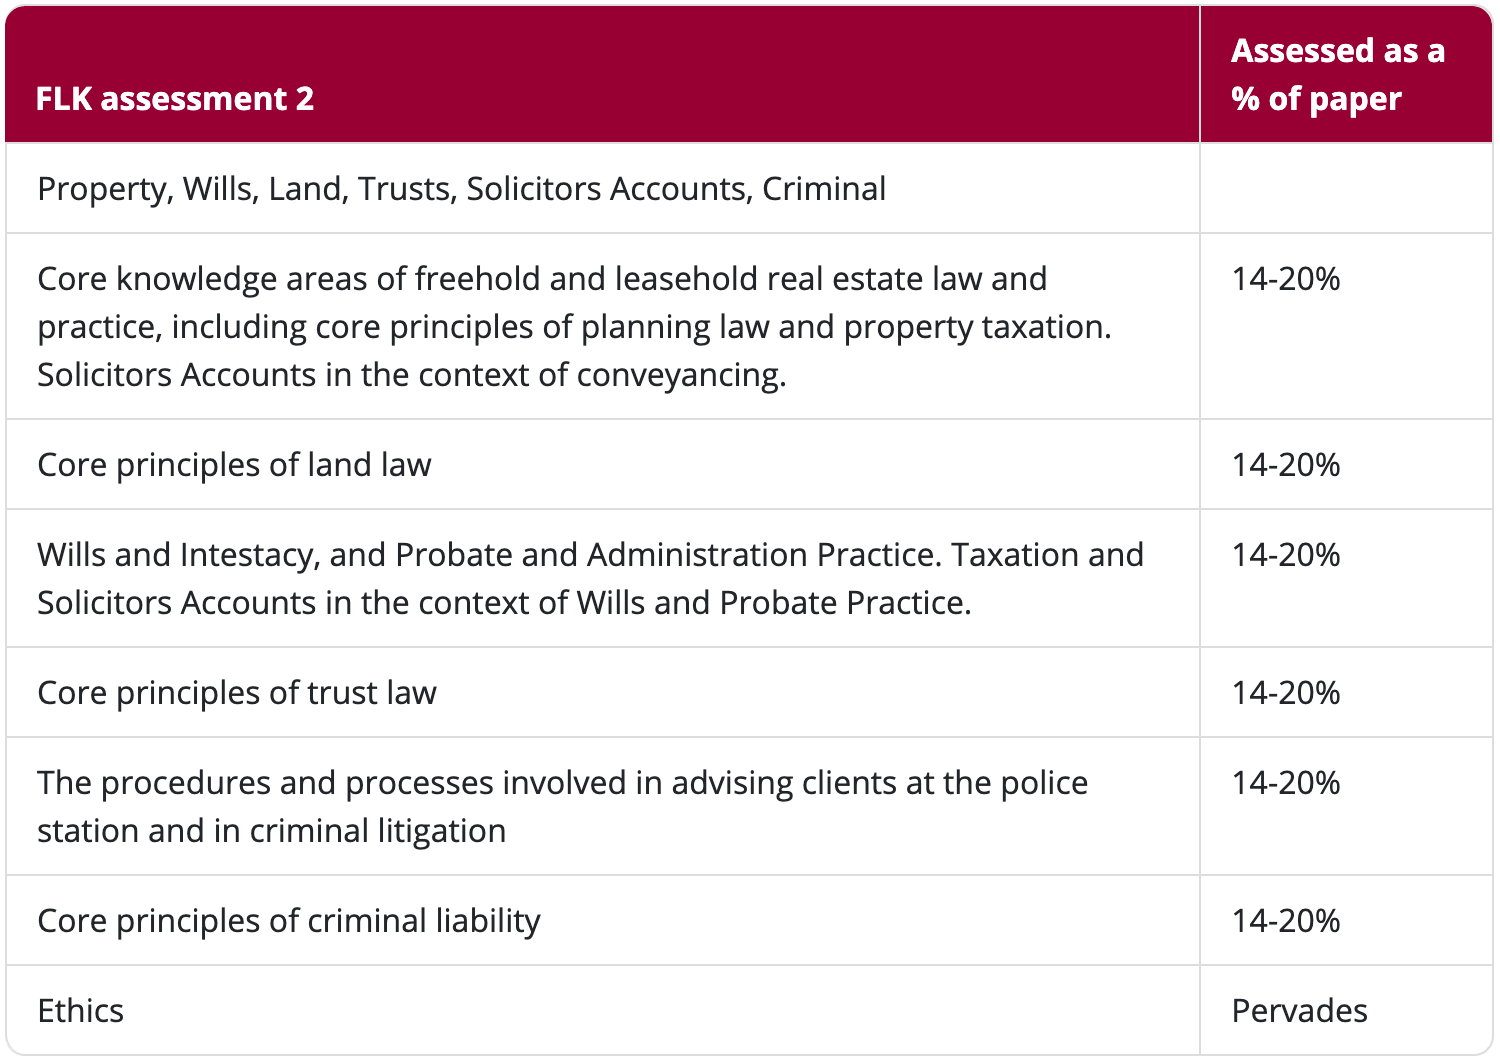
Task: Select the "Property, Wills, Land, Trusts" subject row
Action: pyautogui.click(x=461, y=189)
